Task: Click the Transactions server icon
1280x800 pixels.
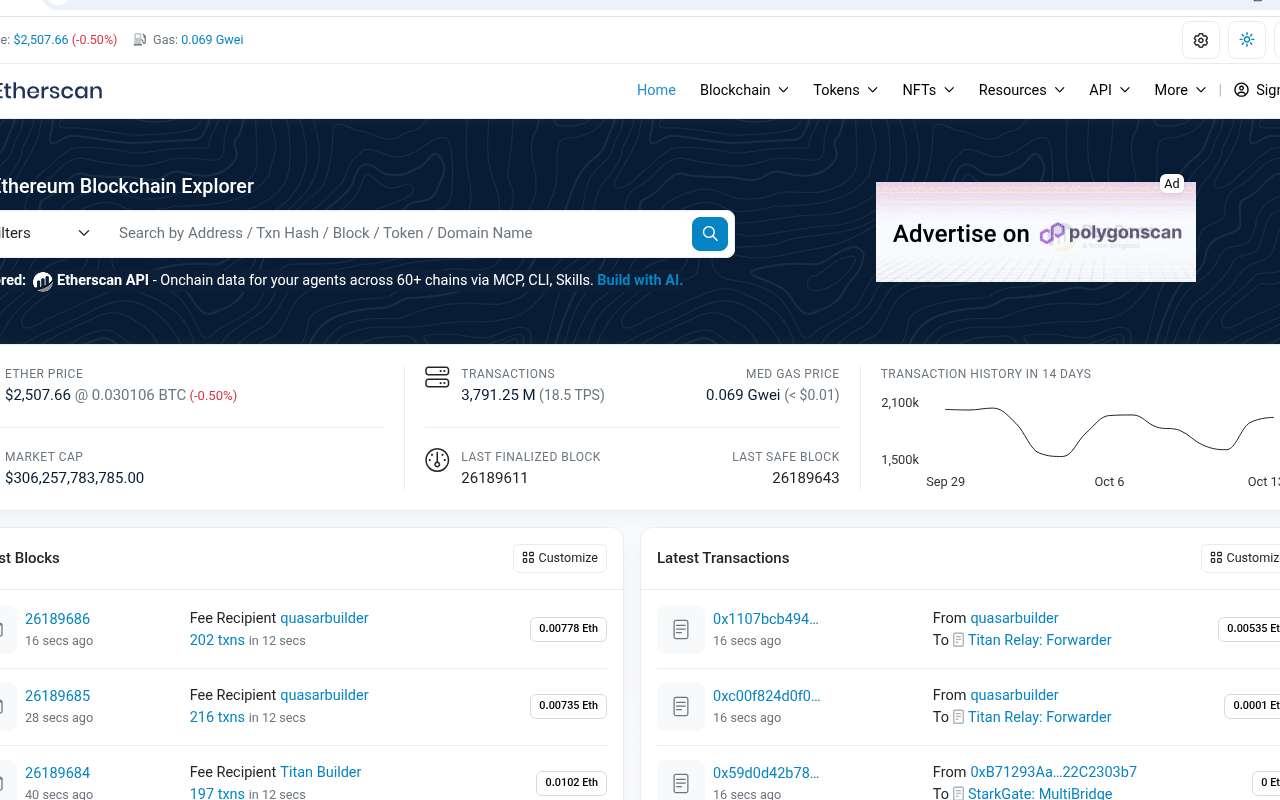Action: pyautogui.click(x=437, y=377)
